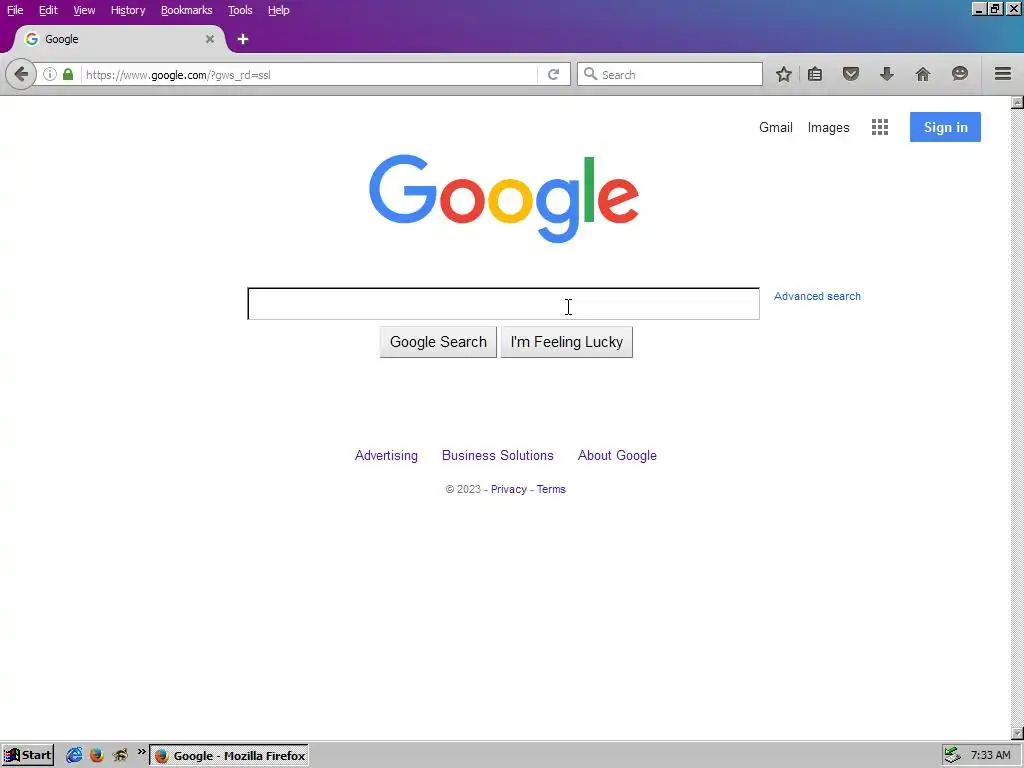Go to the Home page icon

tap(922, 74)
